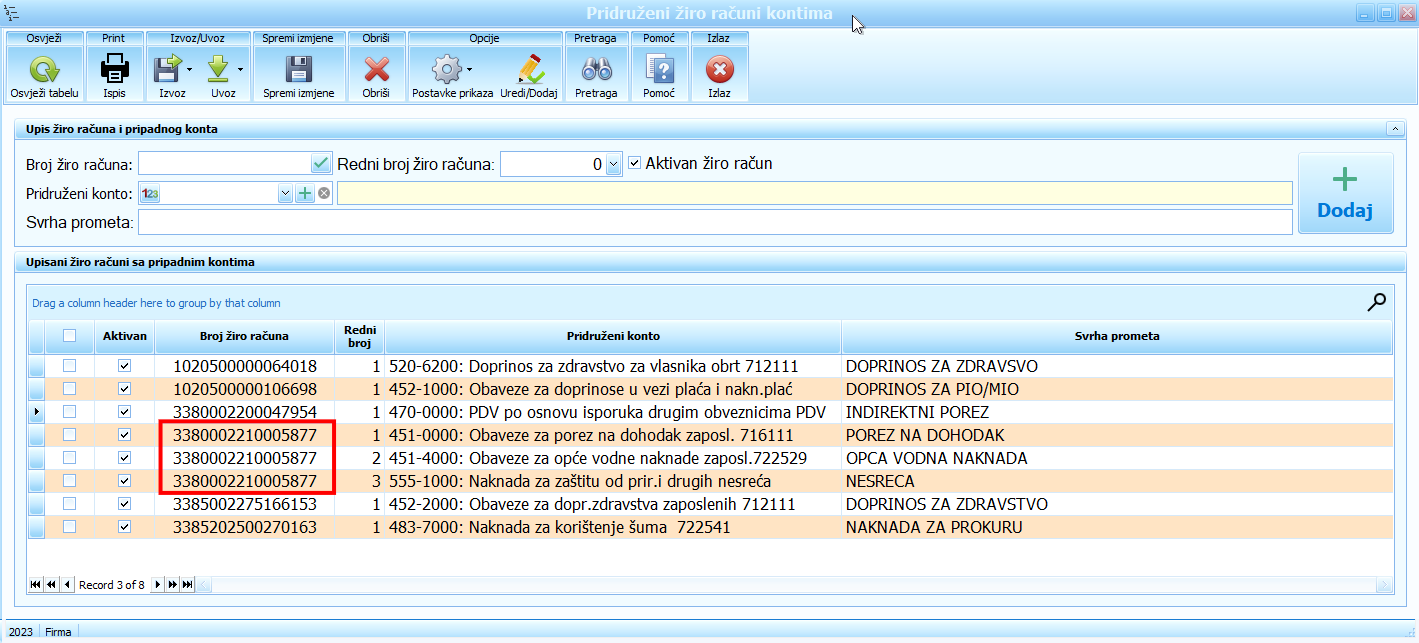Image resolution: width=1419 pixels, height=643 pixels.
Task: Click the magnifier icon above the grid
Action: (1377, 302)
